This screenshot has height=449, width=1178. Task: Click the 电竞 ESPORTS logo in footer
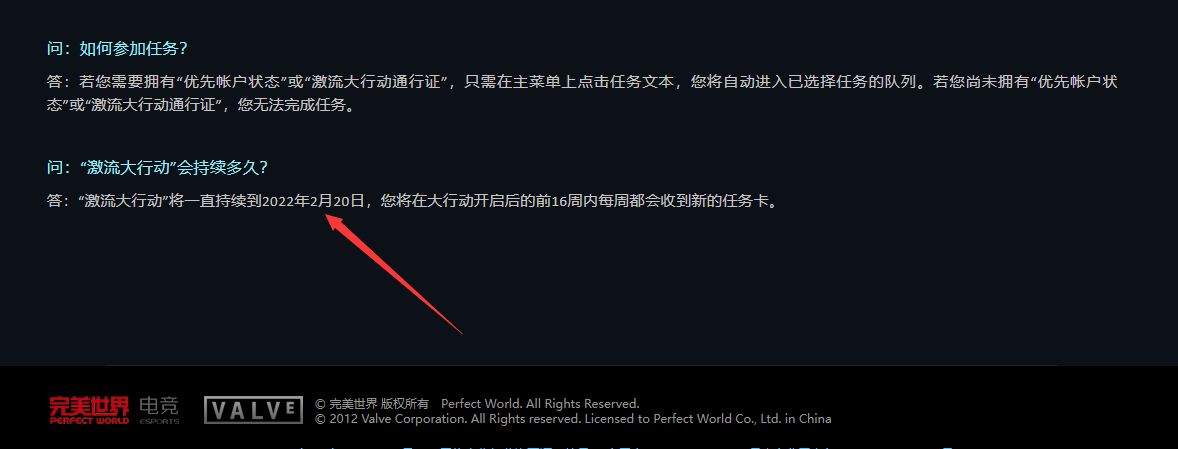[159, 411]
